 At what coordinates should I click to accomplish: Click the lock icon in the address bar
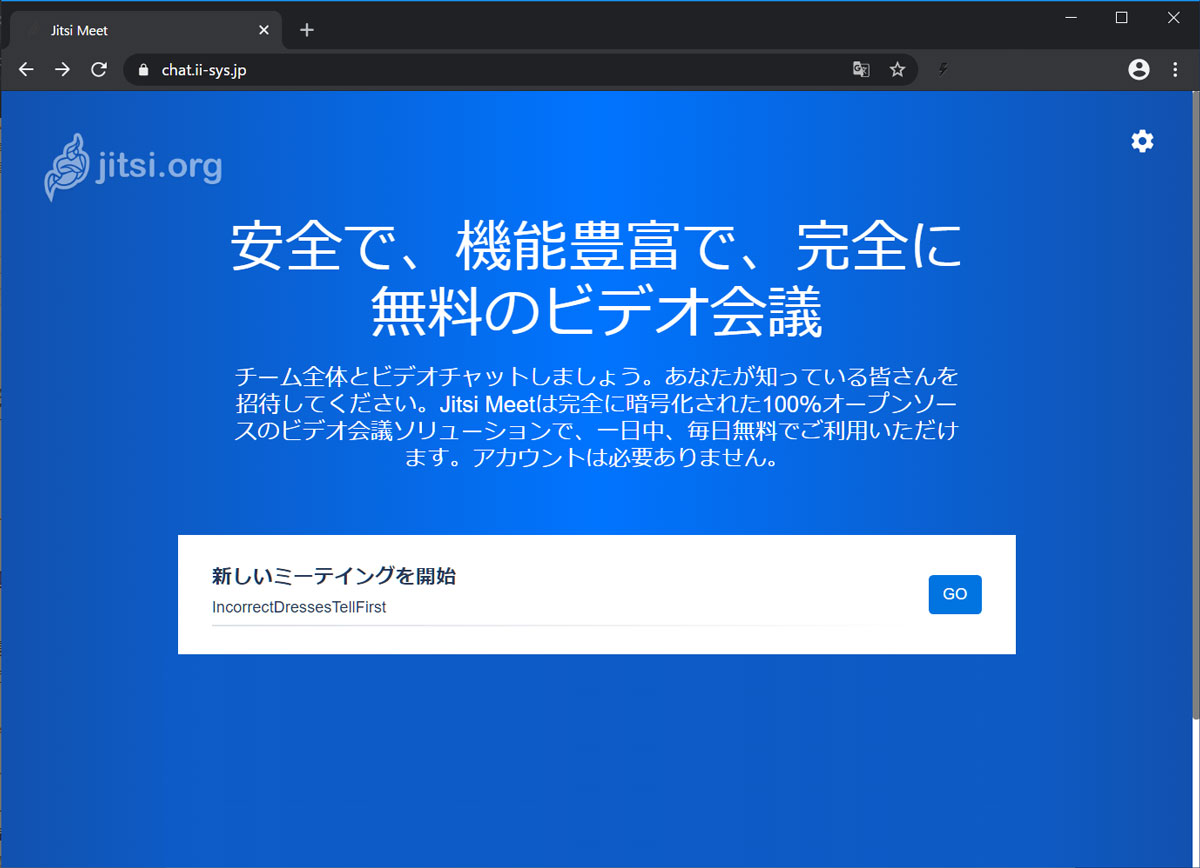[142, 70]
